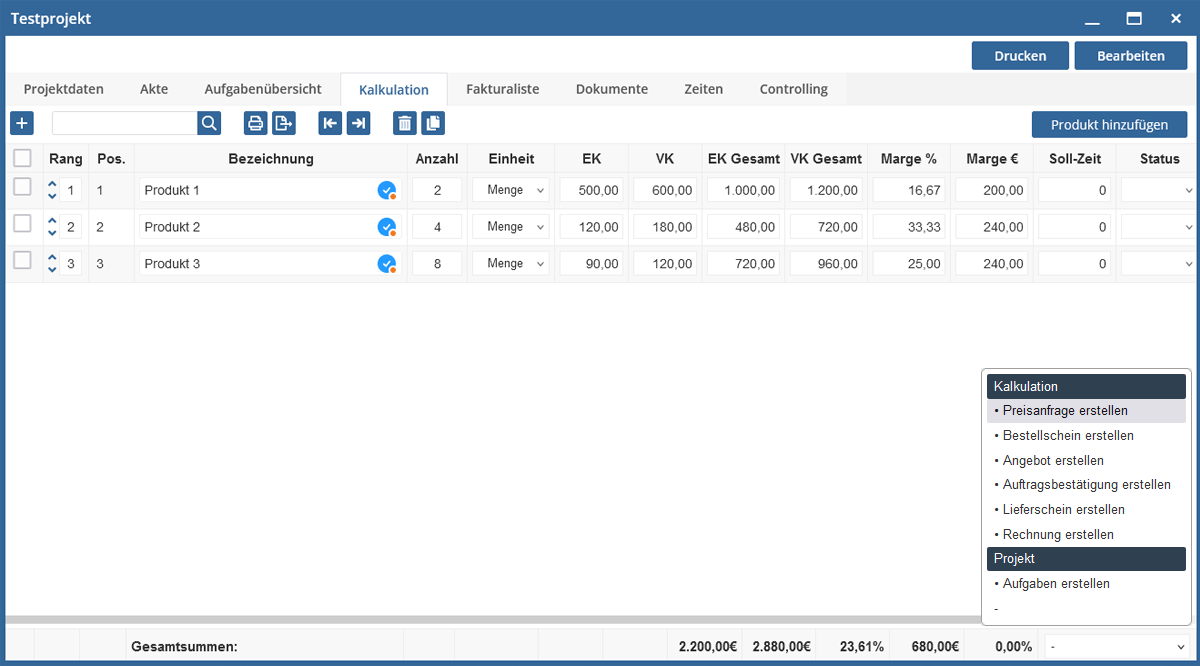The width and height of the screenshot is (1200, 666).
Task: Switch to the Fakturaliste tab
Action: 502,89
